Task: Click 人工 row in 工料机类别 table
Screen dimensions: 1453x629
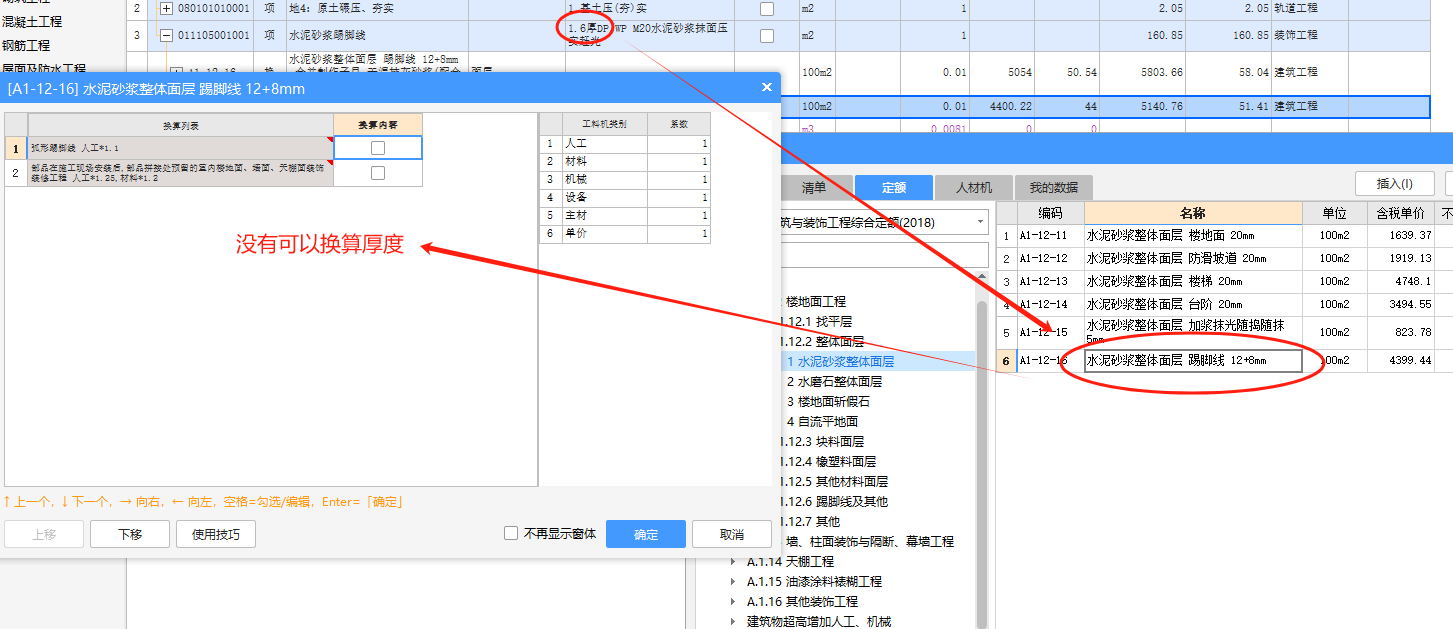Action: point(626,144)
